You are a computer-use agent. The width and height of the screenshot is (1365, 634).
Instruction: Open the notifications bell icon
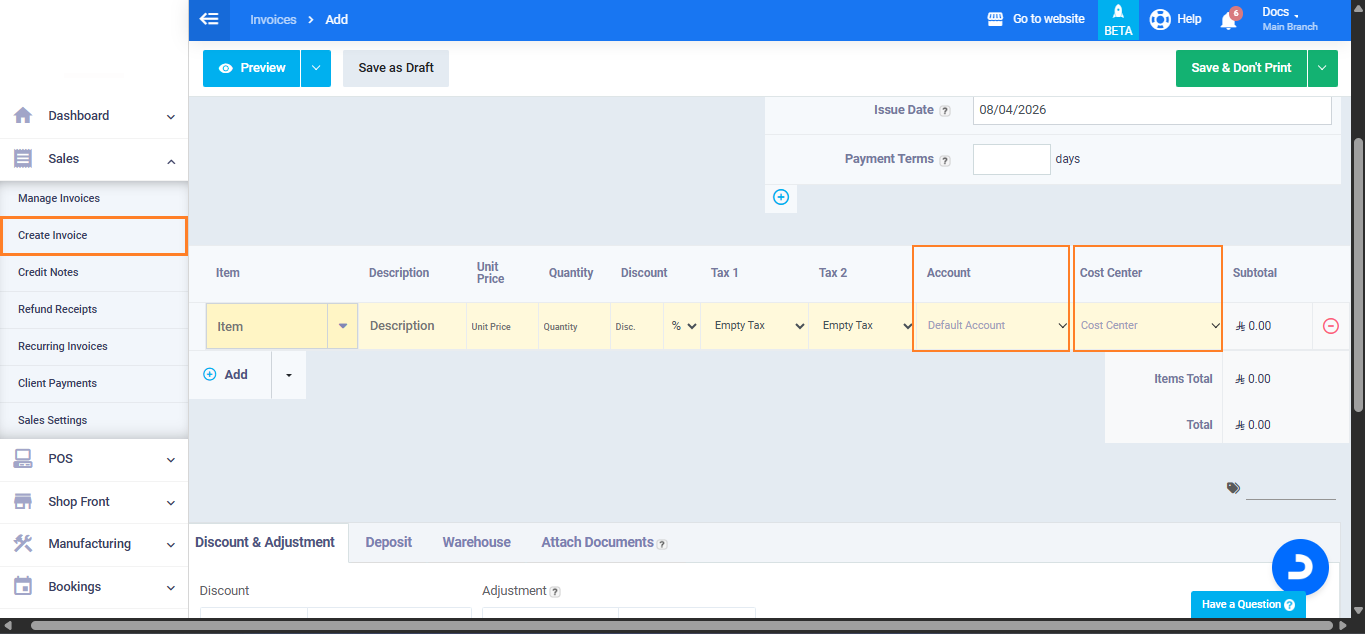click(1228, 20)
